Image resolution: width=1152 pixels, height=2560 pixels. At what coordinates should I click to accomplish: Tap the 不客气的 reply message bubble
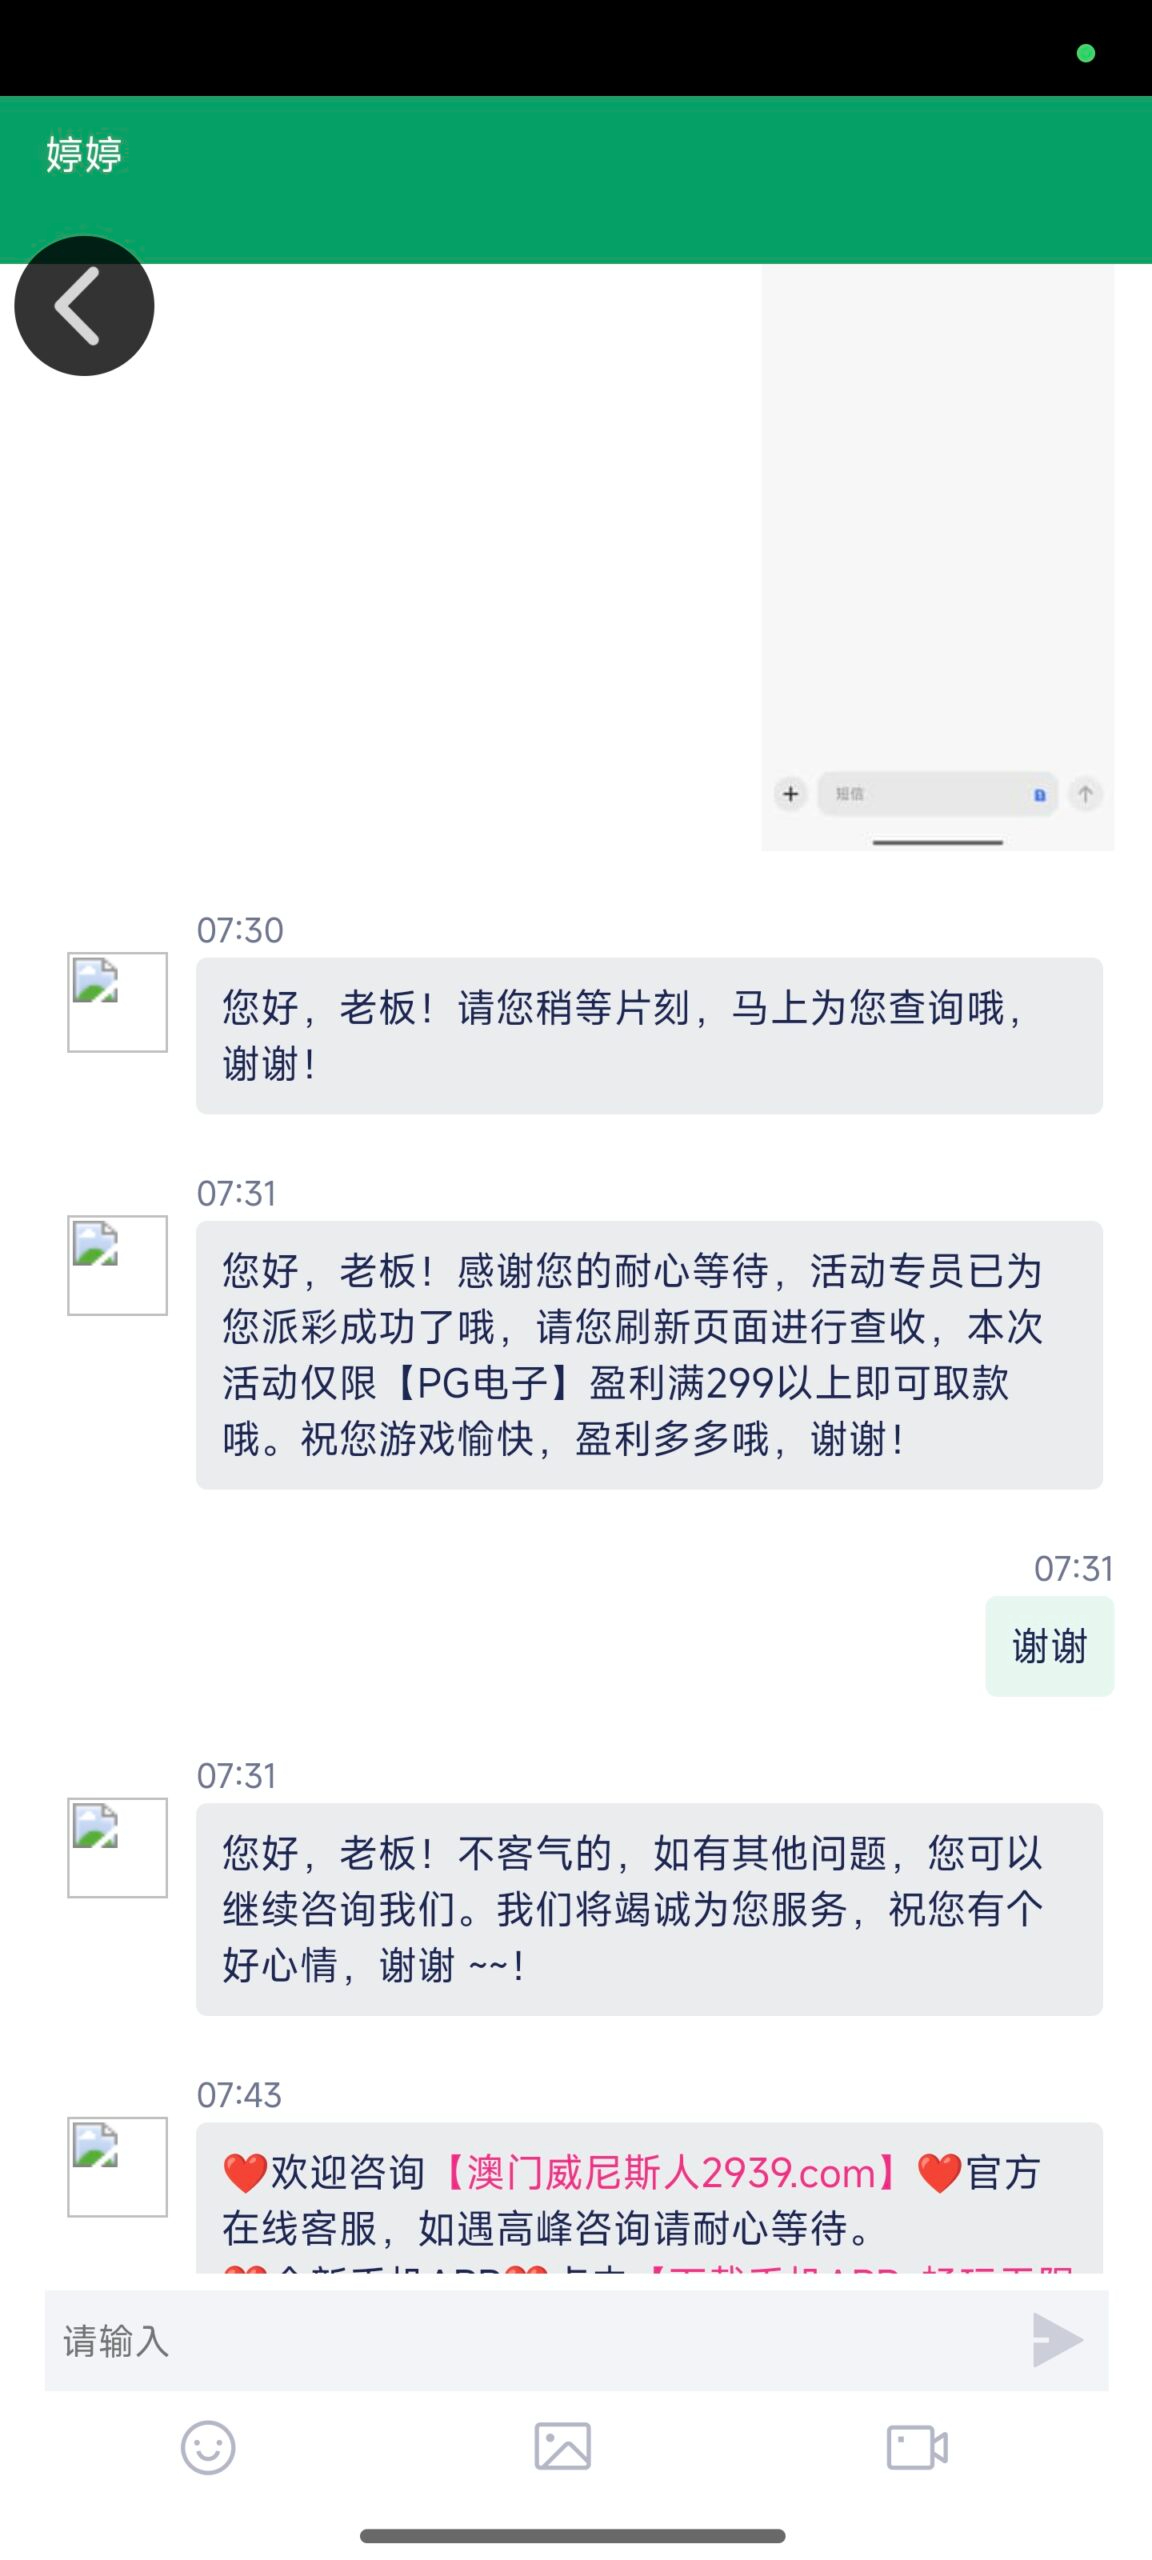(x=649, y=1908)
